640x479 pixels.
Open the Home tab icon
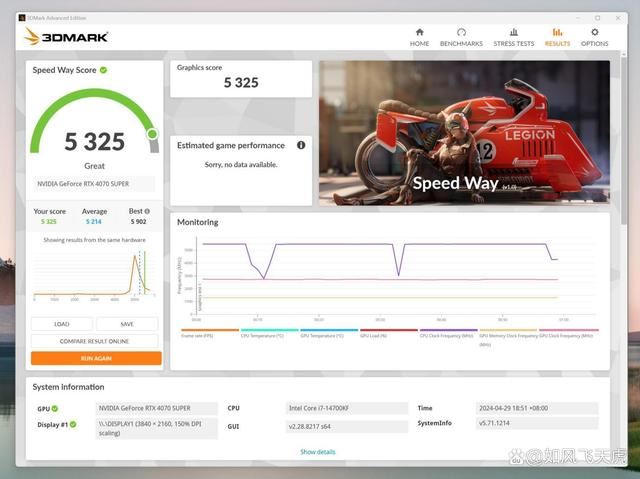419,32
